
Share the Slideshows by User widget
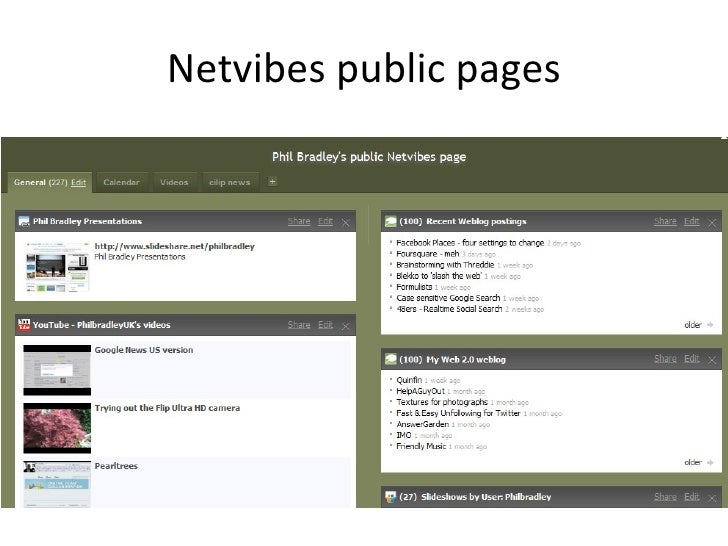[665, 497]
